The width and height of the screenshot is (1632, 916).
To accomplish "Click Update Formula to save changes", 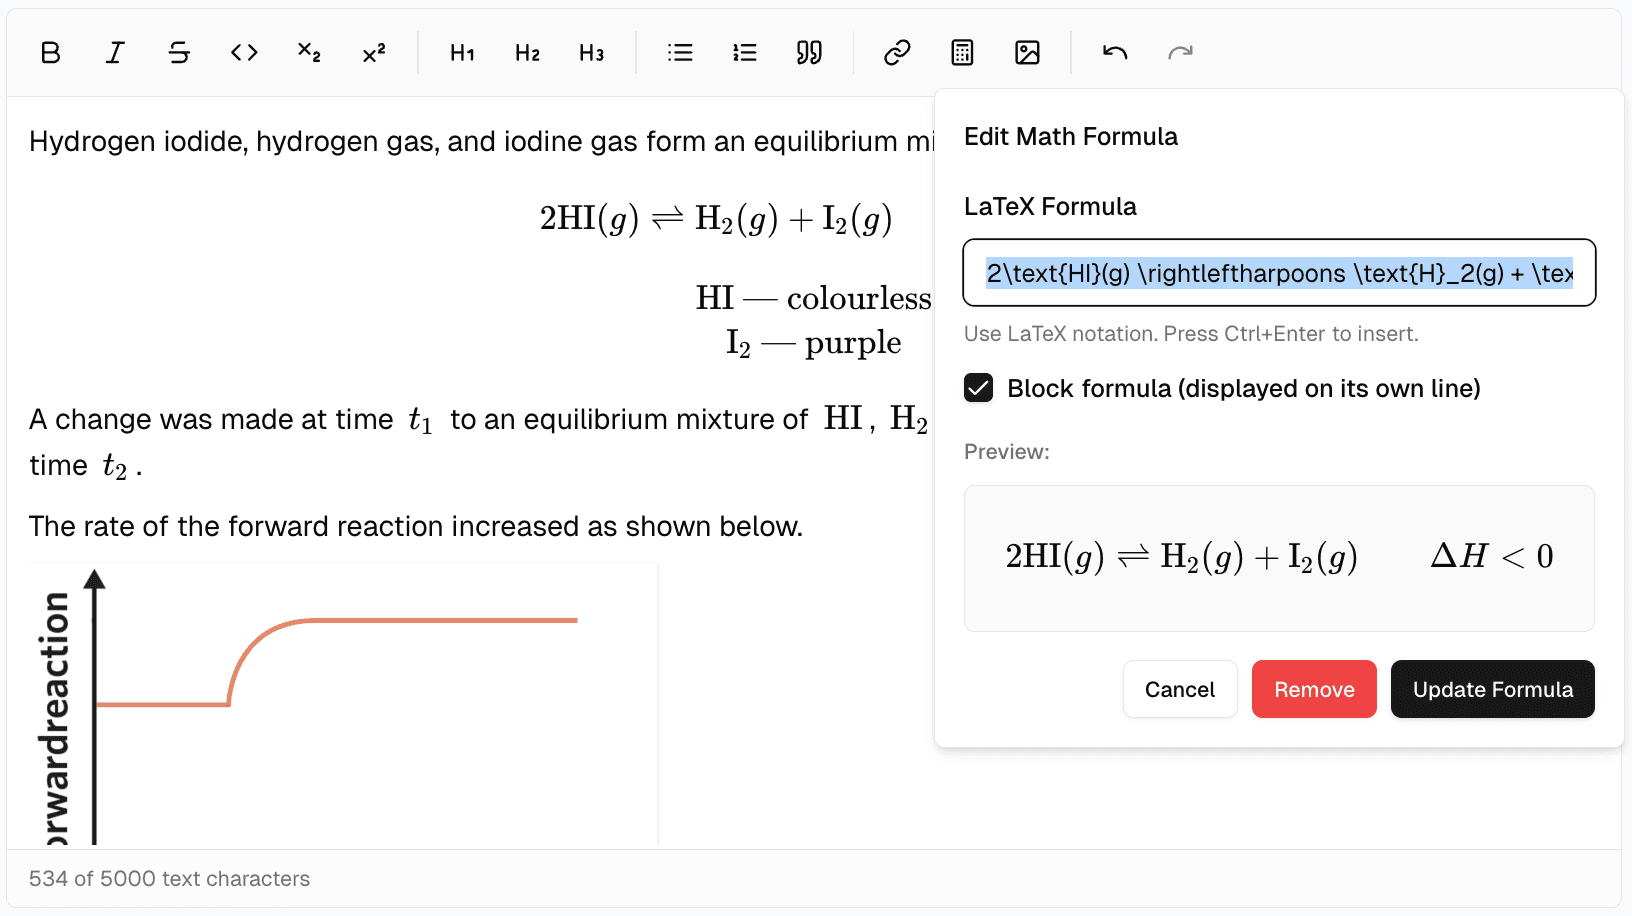I will [1492, 689].
